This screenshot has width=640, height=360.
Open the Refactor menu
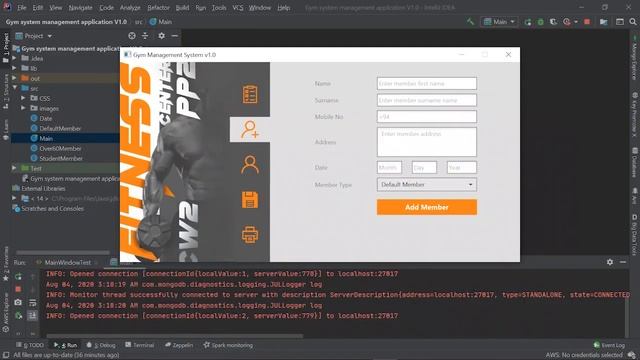[x=158, y=8]
